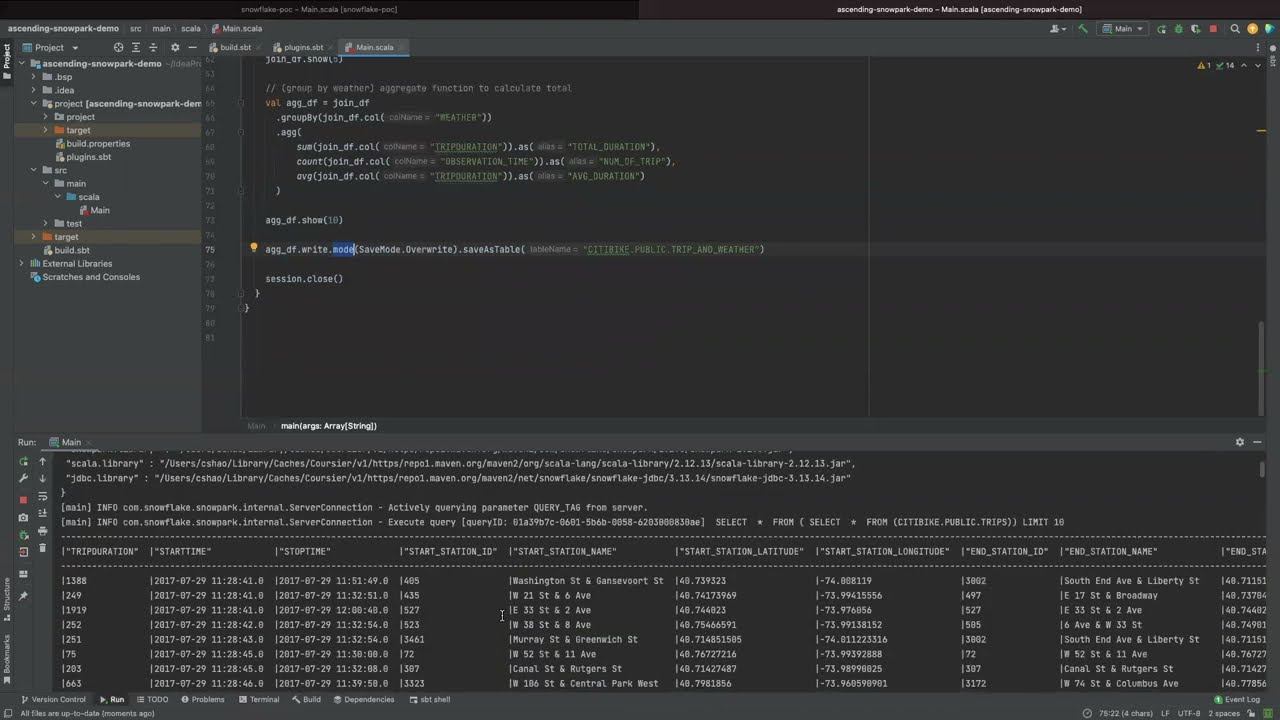Open the Problems tool window tab
This screenshot has width=1280, height=720.
click(x=201, y=699)
